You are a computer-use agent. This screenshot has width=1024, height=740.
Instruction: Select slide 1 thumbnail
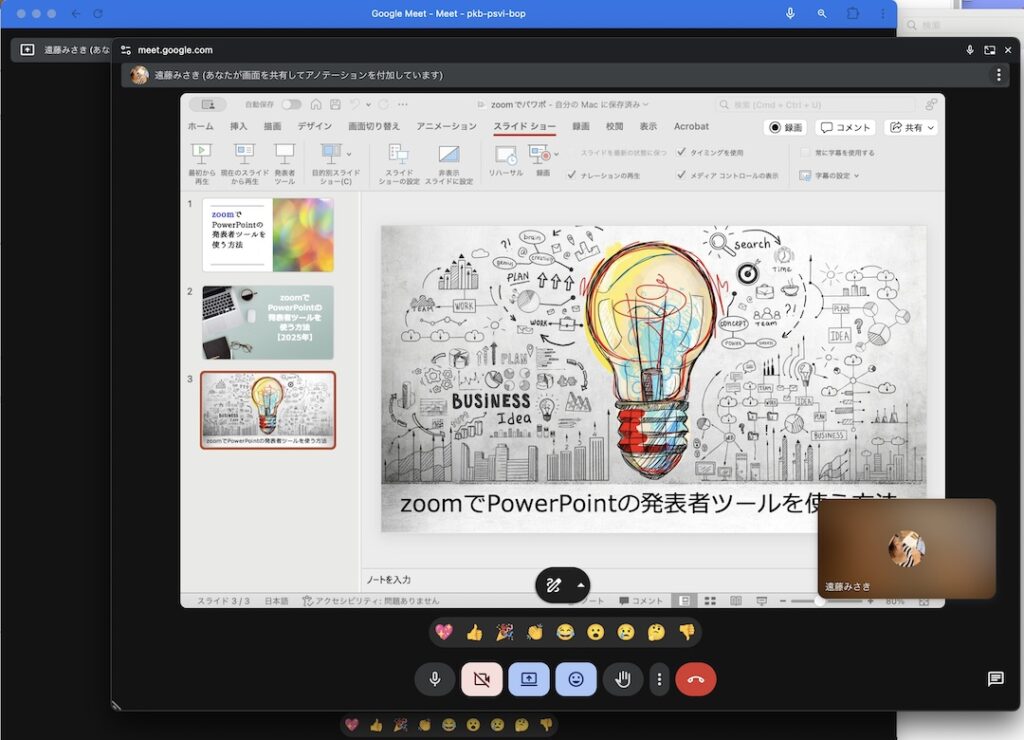click(268, 235)
